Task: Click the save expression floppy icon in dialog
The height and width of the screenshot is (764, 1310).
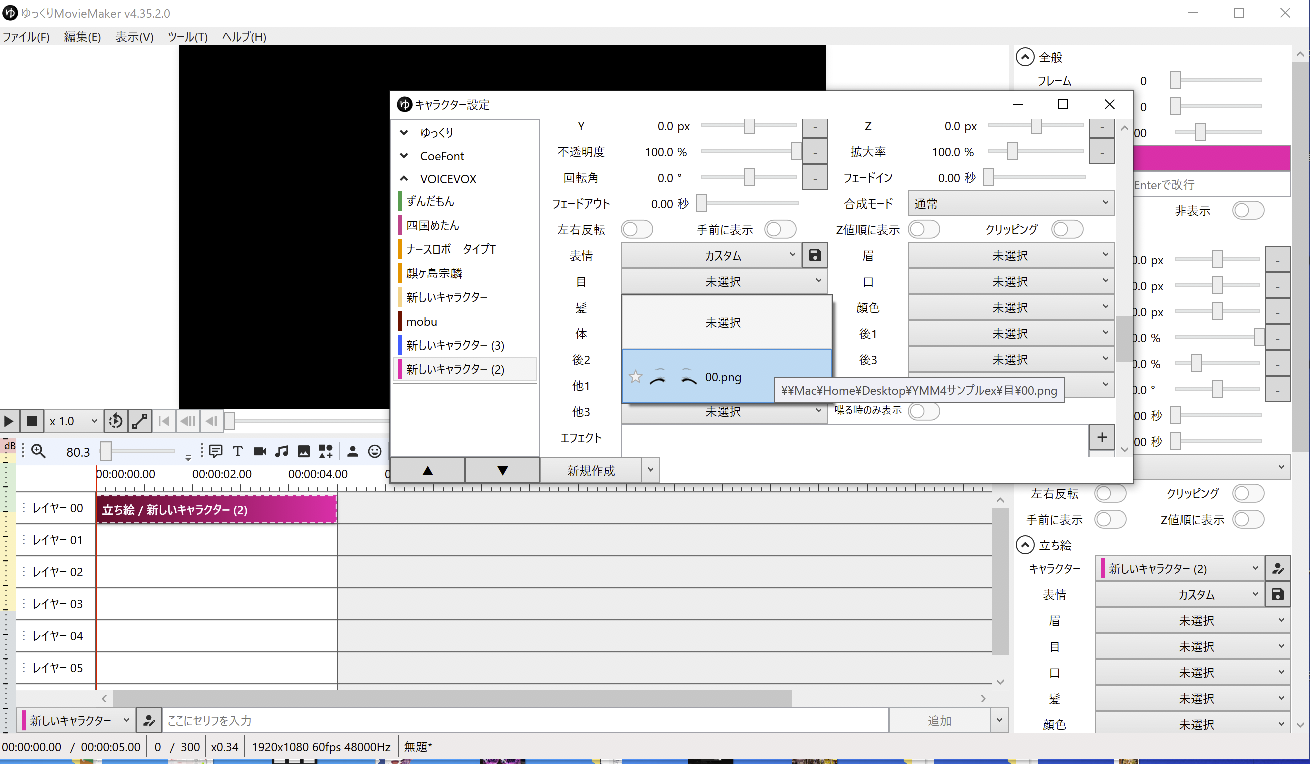Action: [x=815, y=256]
